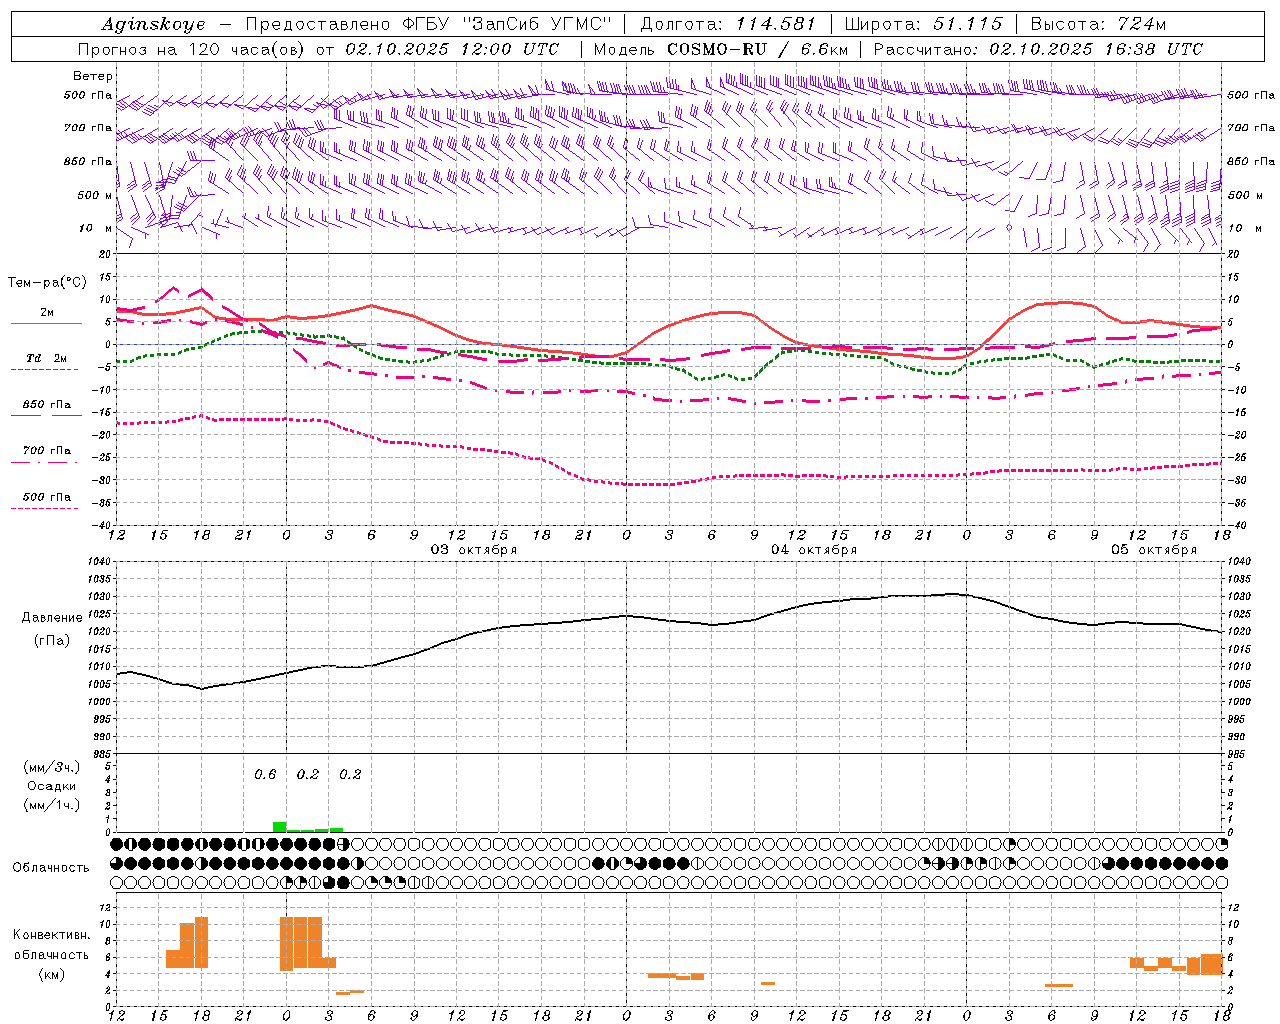
Task: Click the red solid '2м' legend line
Action: point(46,324)
